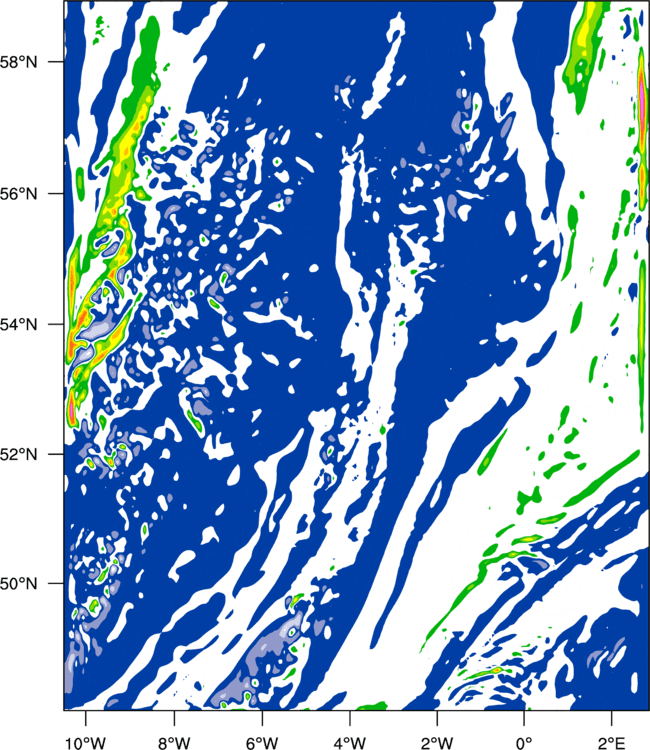Click the 6°W longitude label
Image resolution: width=650 pixels, height=750 pixels.
[262, 743]
